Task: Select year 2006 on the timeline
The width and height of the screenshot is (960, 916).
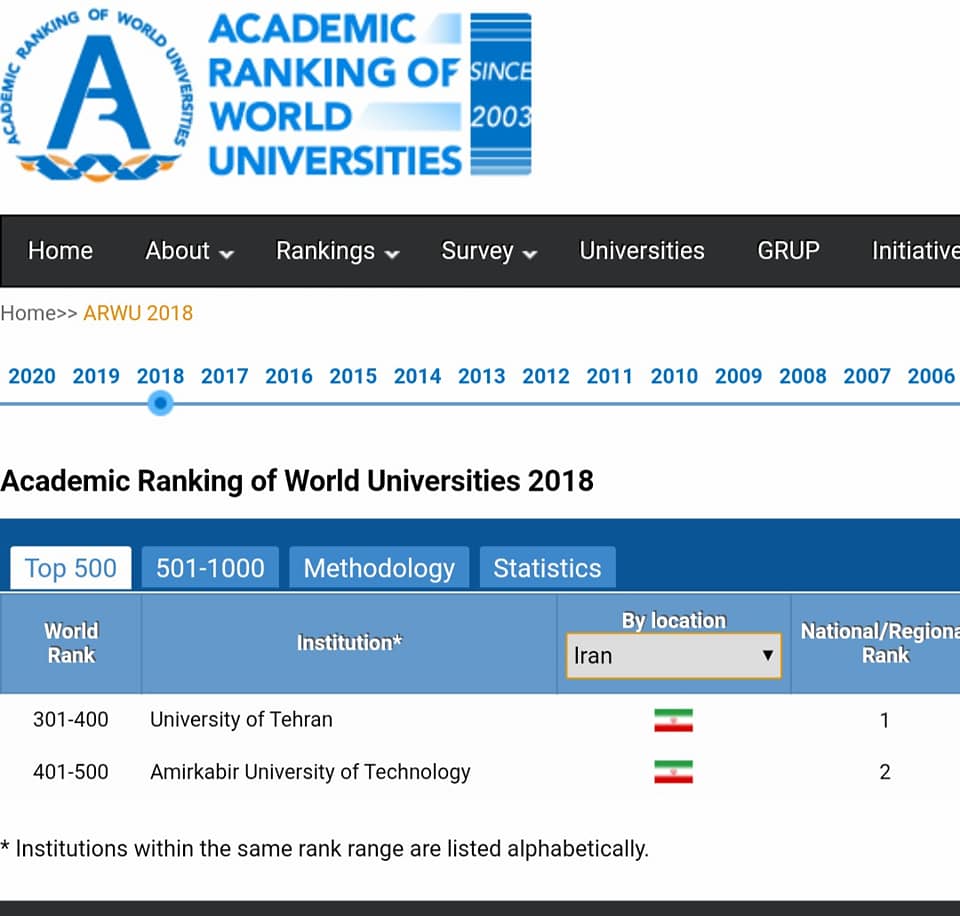Action: [x=931, y=375]
